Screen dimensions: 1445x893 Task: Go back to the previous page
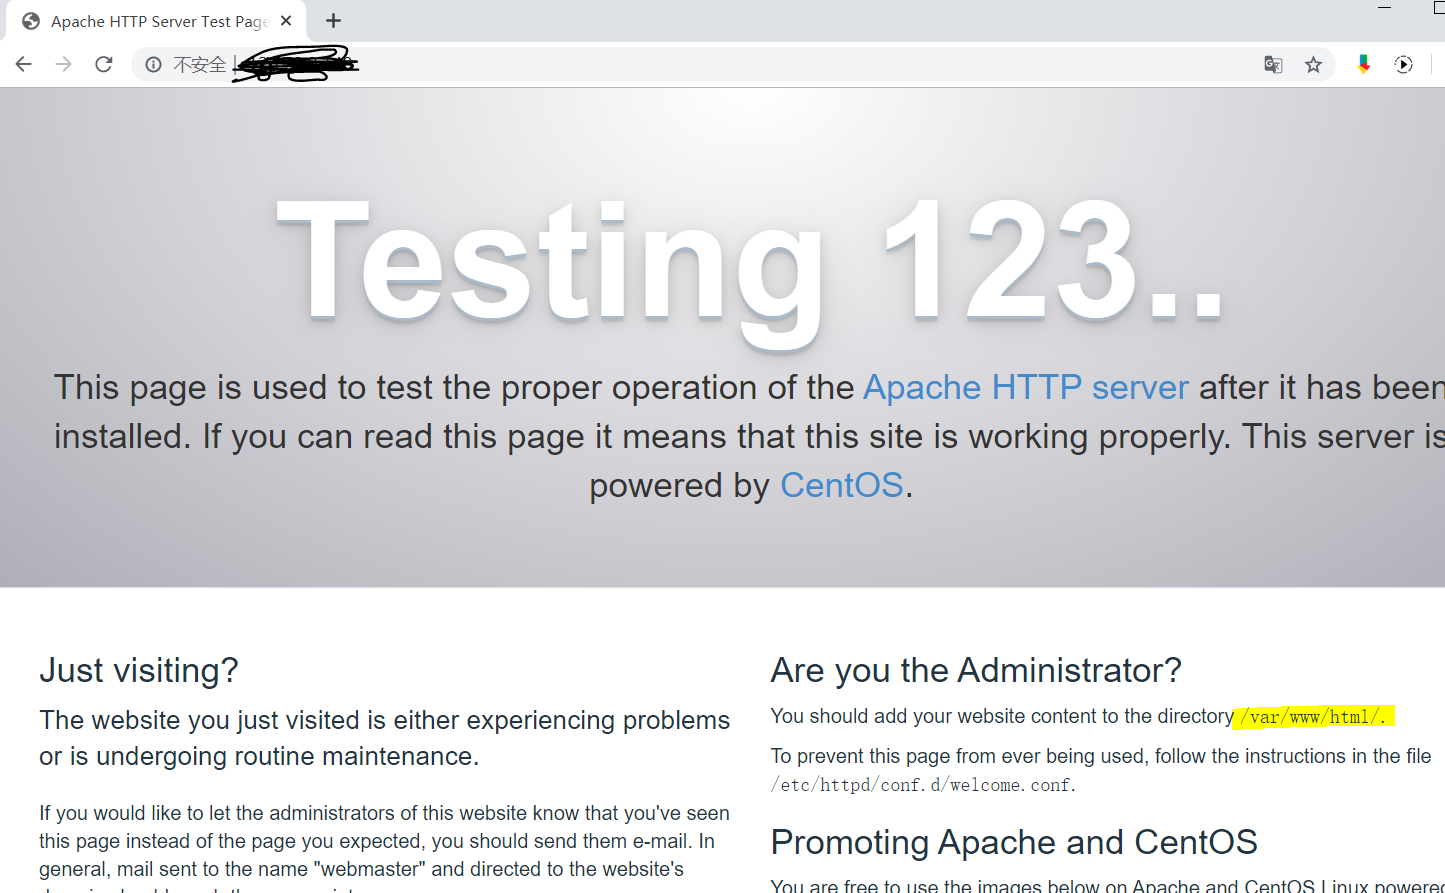(24, 65)
